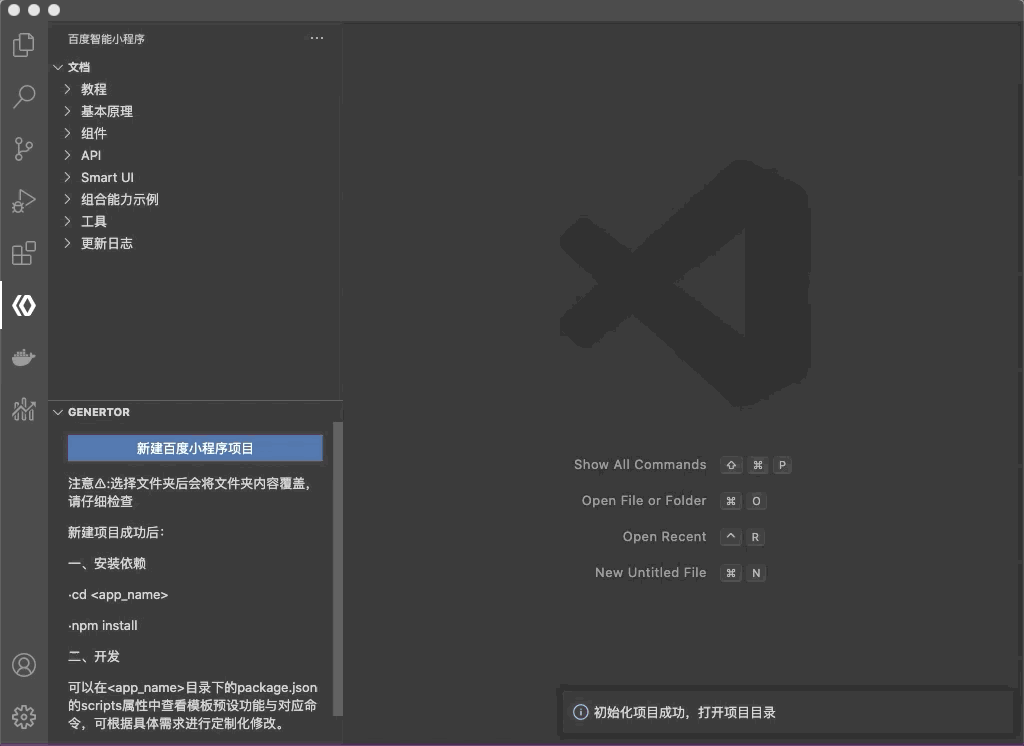Open the chart analytics extension icon
This screenshot has width=1024, height=746.
tap(24, 410)
